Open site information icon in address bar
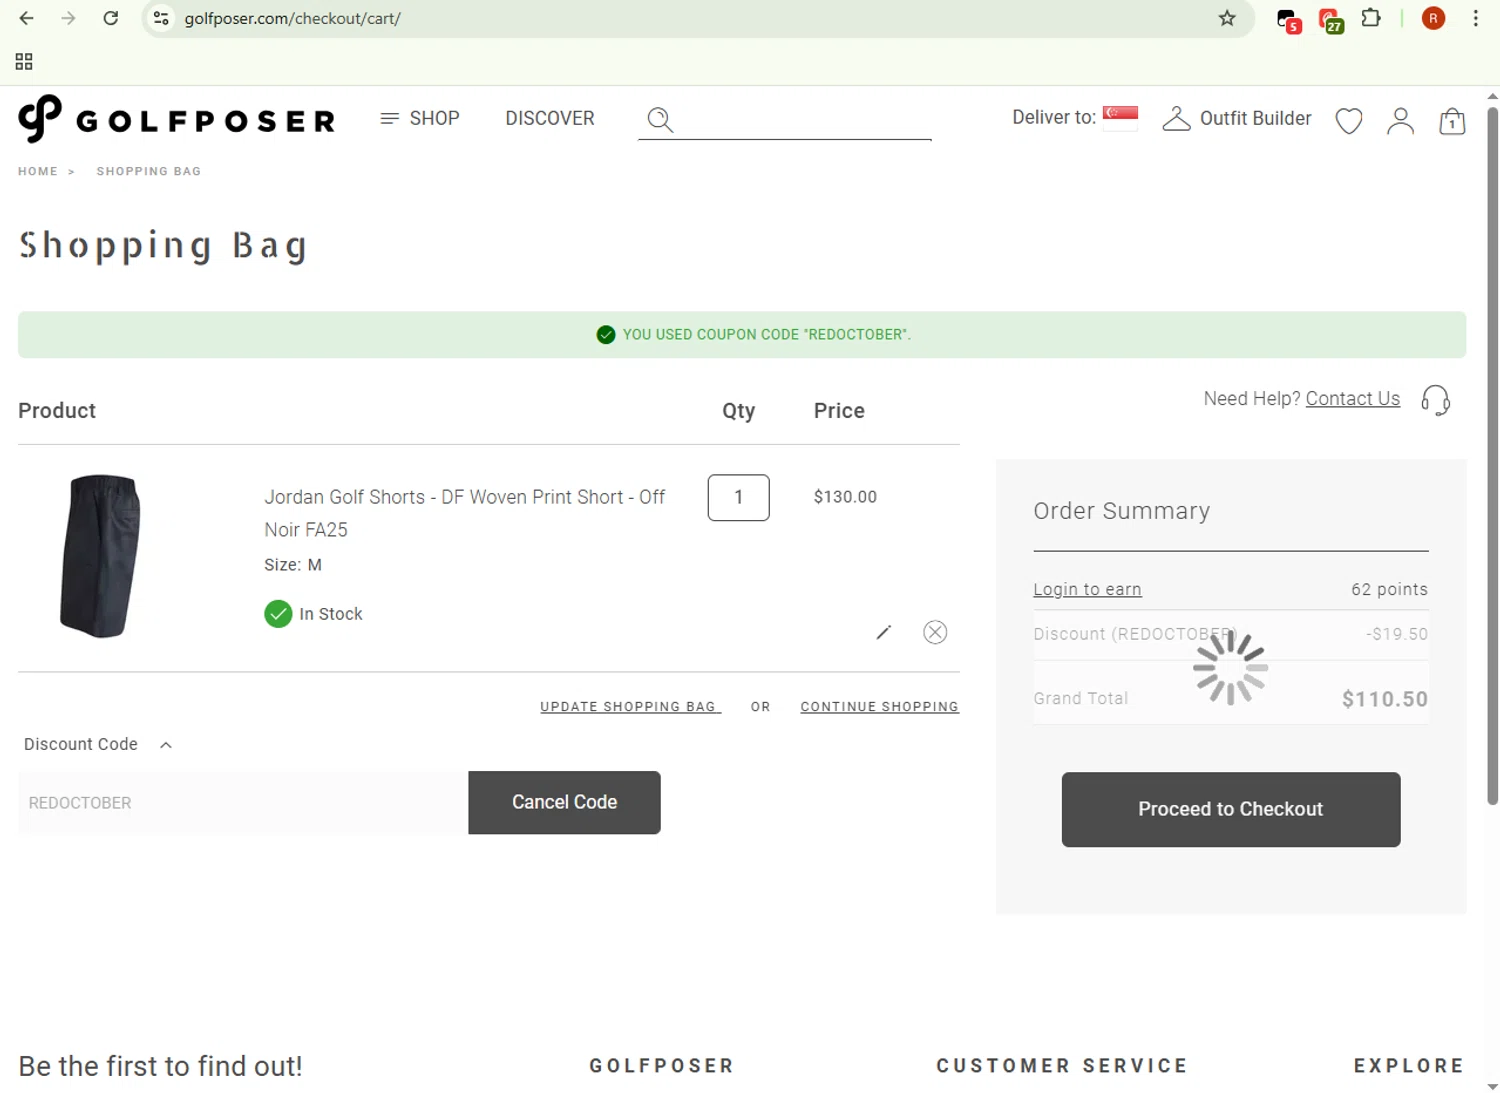This screenshot has height=1093, width=1500. 161,18
